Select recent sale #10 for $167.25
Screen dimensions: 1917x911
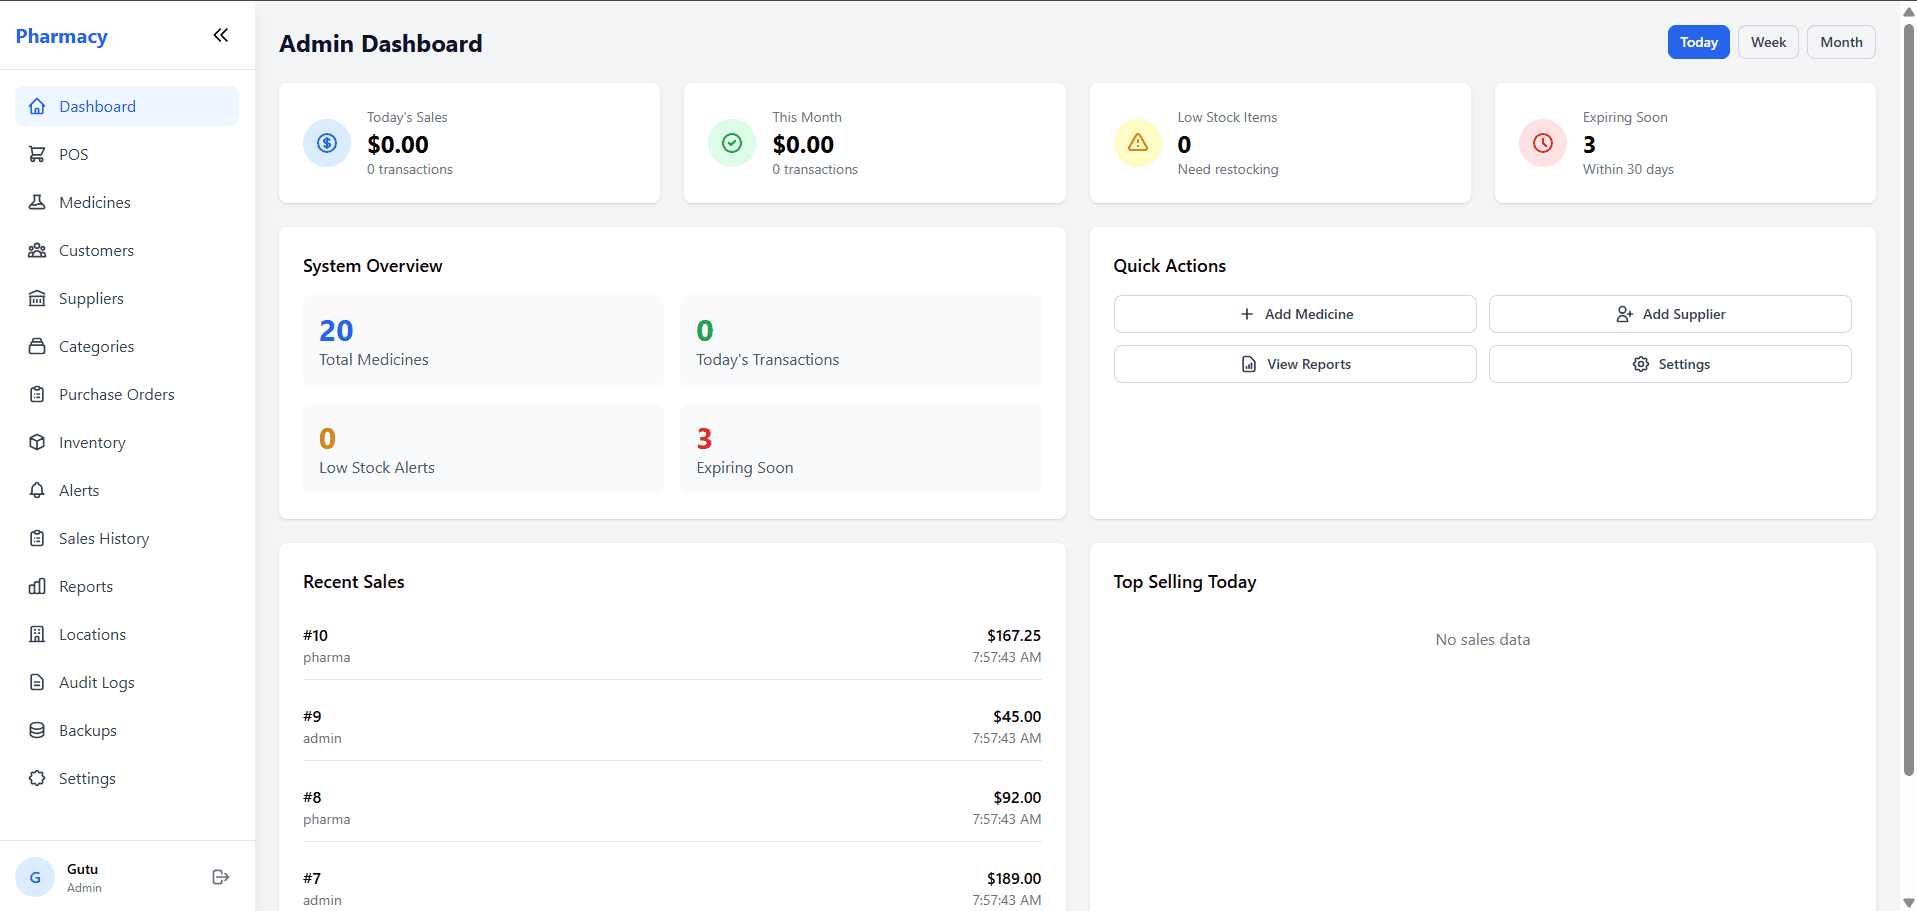click(672, 646)
